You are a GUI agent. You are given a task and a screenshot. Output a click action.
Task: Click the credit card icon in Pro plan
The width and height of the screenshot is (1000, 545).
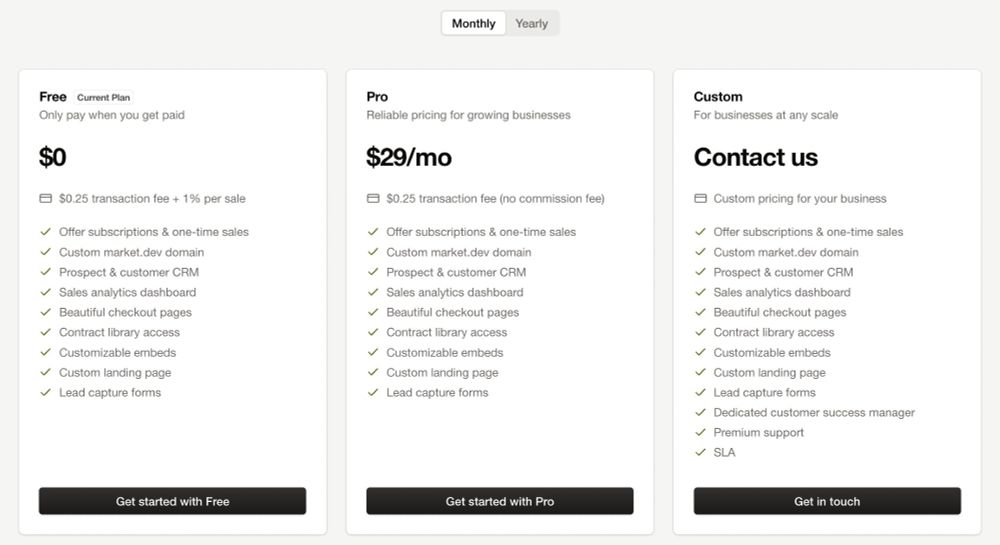[x=373, y=198]
